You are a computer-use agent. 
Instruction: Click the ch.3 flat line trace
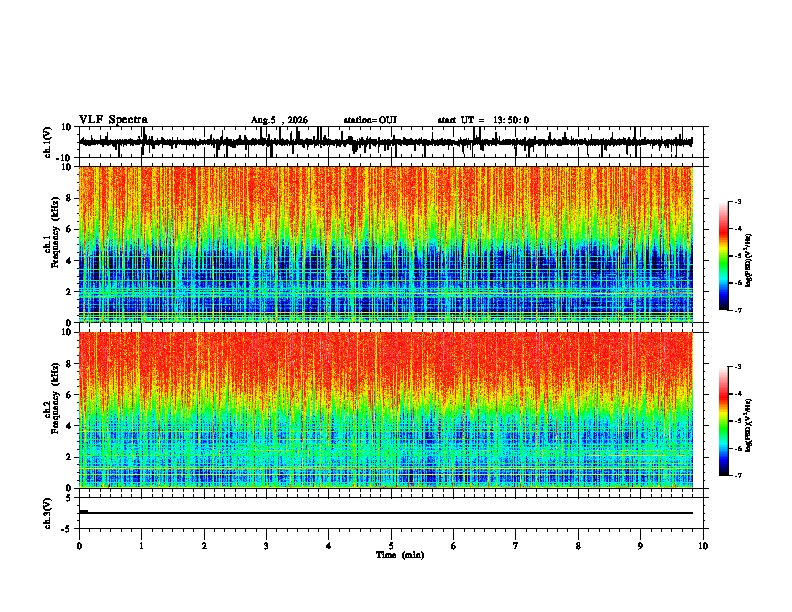(x=385, y=513)
